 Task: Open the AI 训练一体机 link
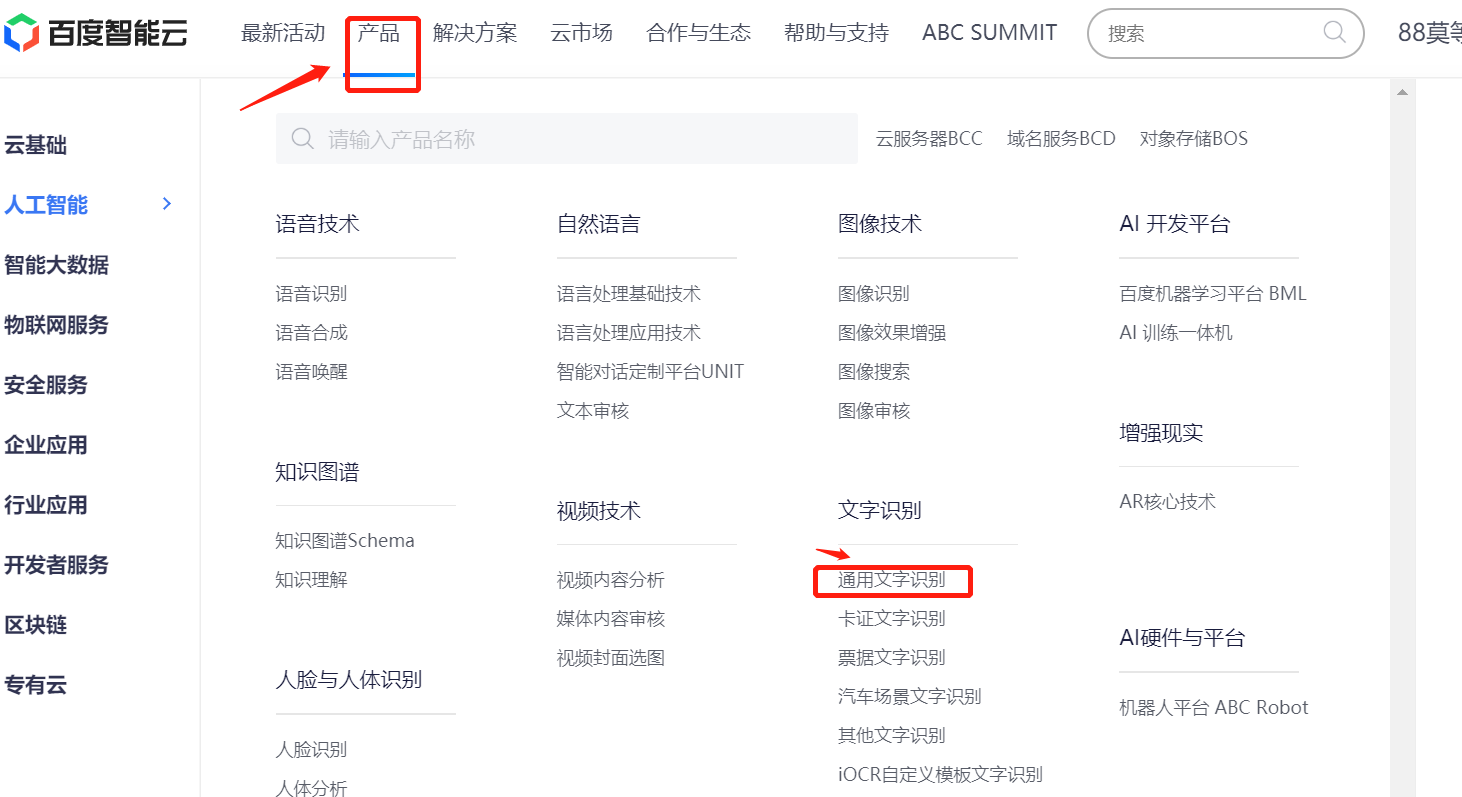point(1176,332)
